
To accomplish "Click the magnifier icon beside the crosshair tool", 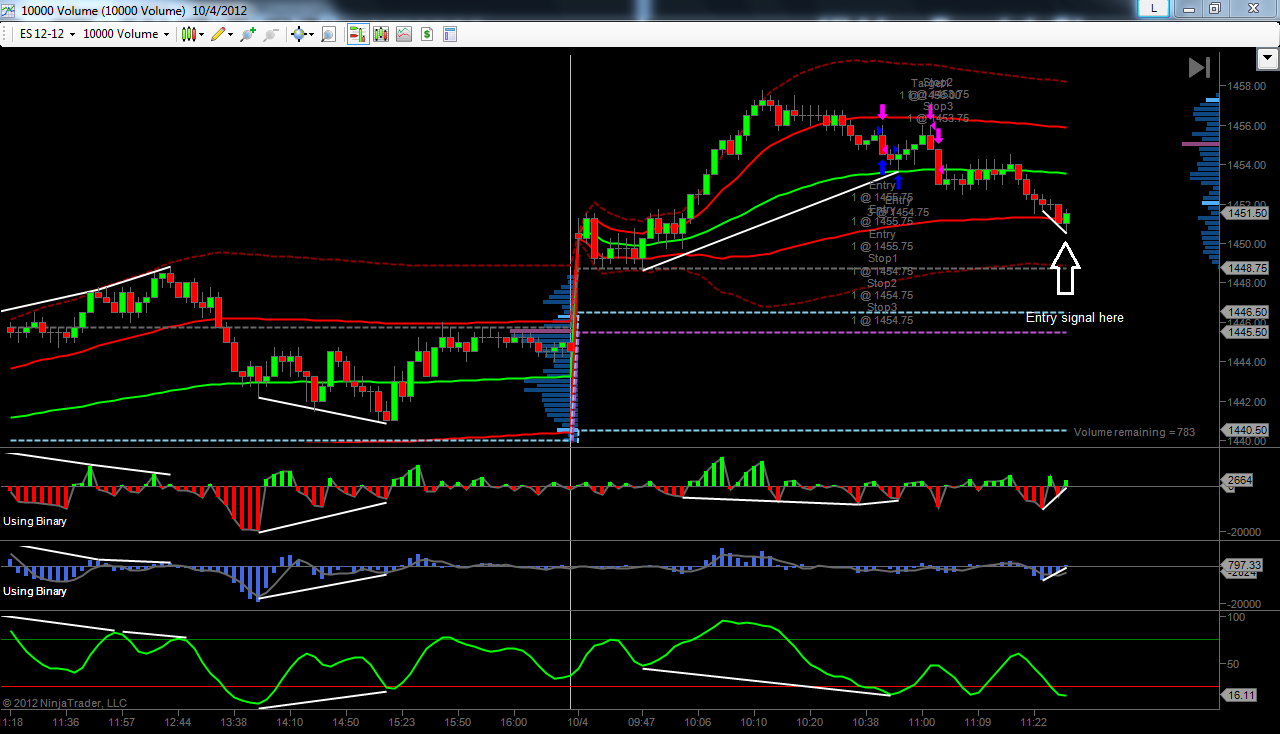I will (x=327, y=34).
